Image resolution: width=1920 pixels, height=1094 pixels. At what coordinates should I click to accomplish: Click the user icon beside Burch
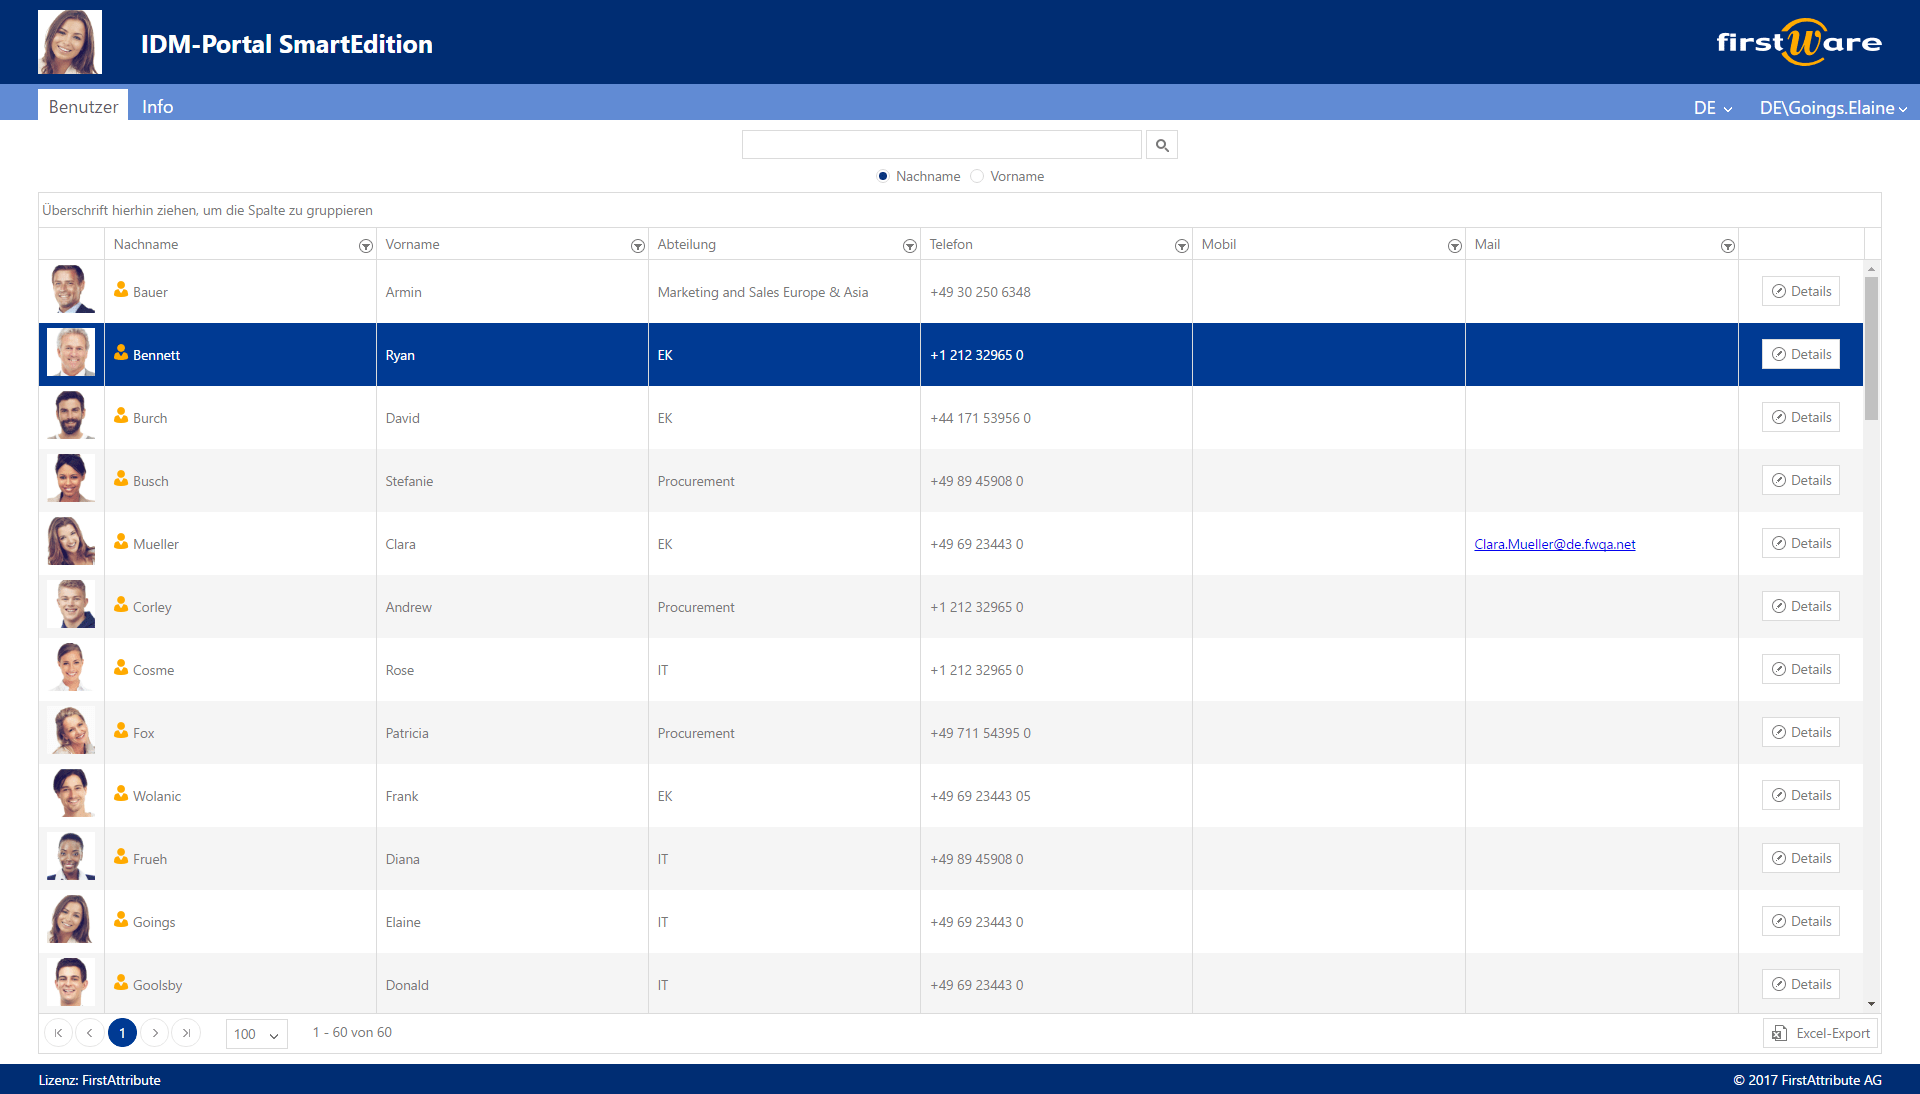(x=121, y=416)
